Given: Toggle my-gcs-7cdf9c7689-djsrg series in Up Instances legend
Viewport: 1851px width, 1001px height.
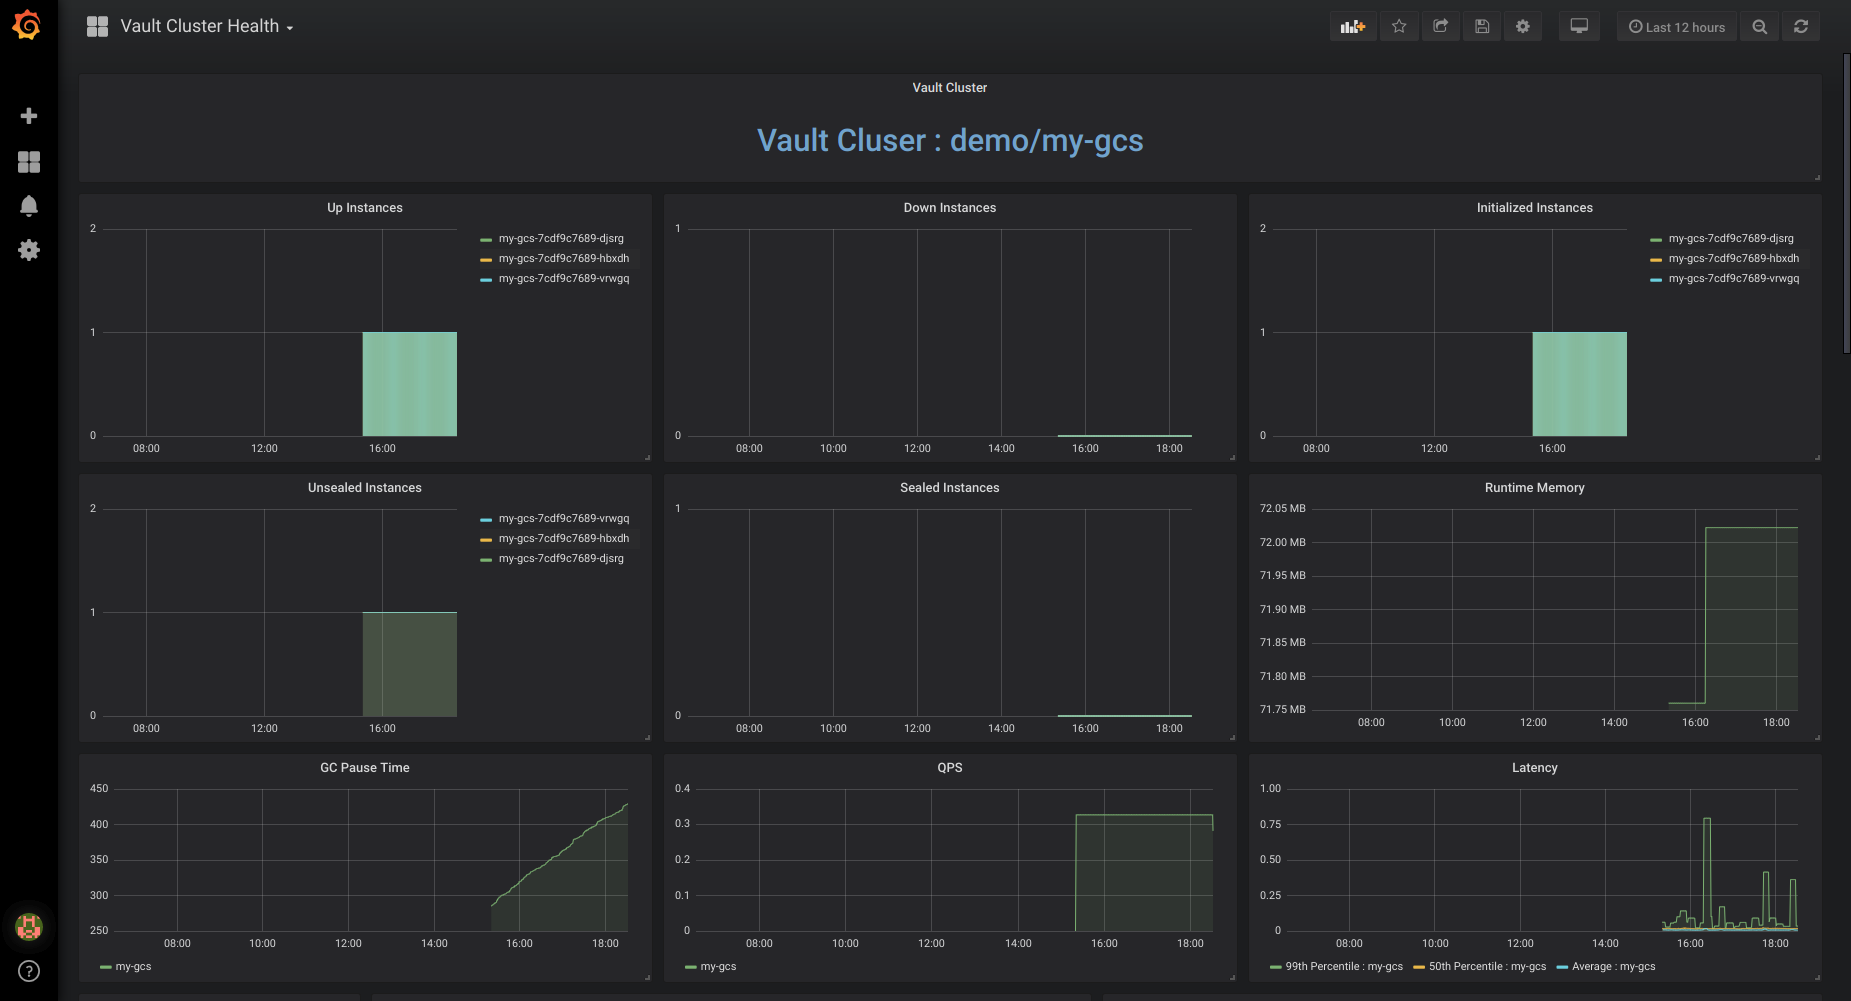Looking at the screenshot, I should 561,238.
